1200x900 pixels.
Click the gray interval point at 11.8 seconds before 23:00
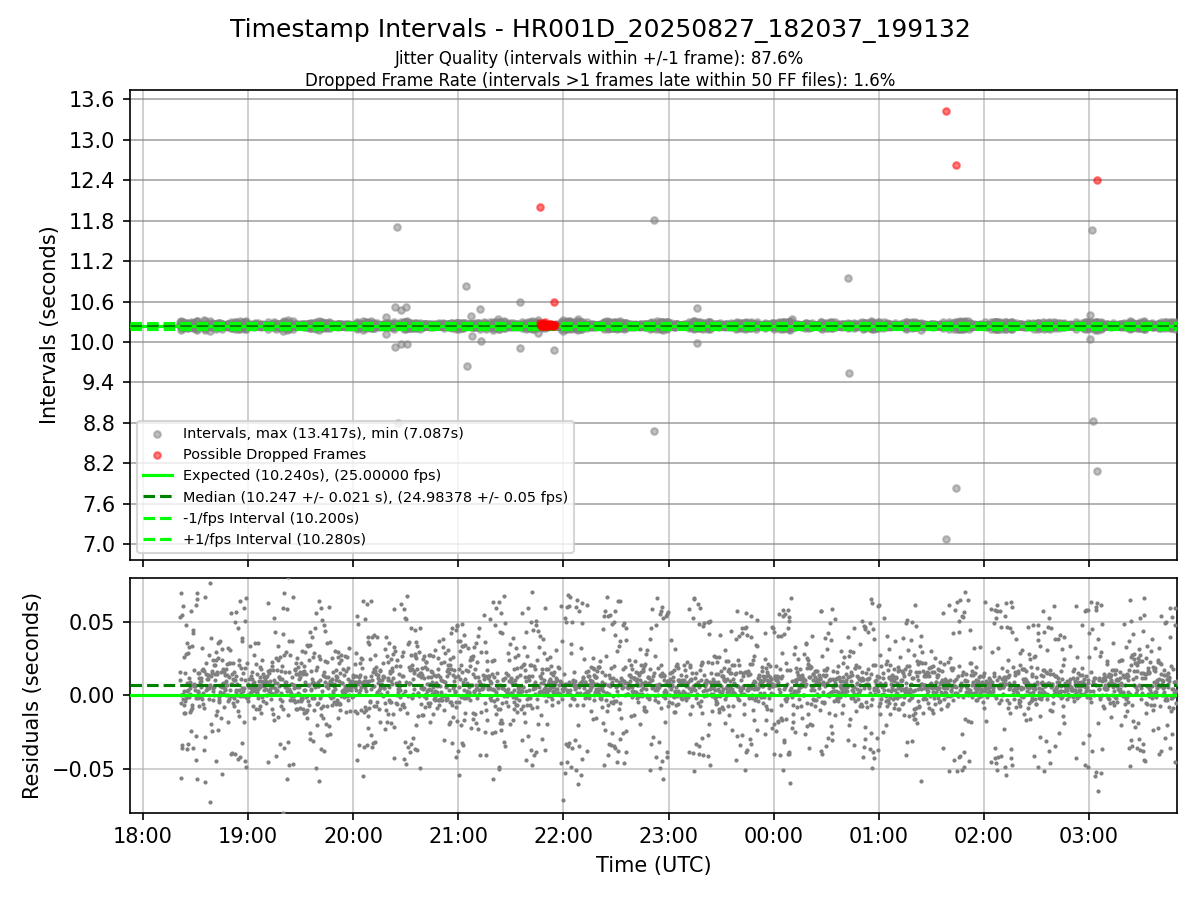tap(654, 220)
